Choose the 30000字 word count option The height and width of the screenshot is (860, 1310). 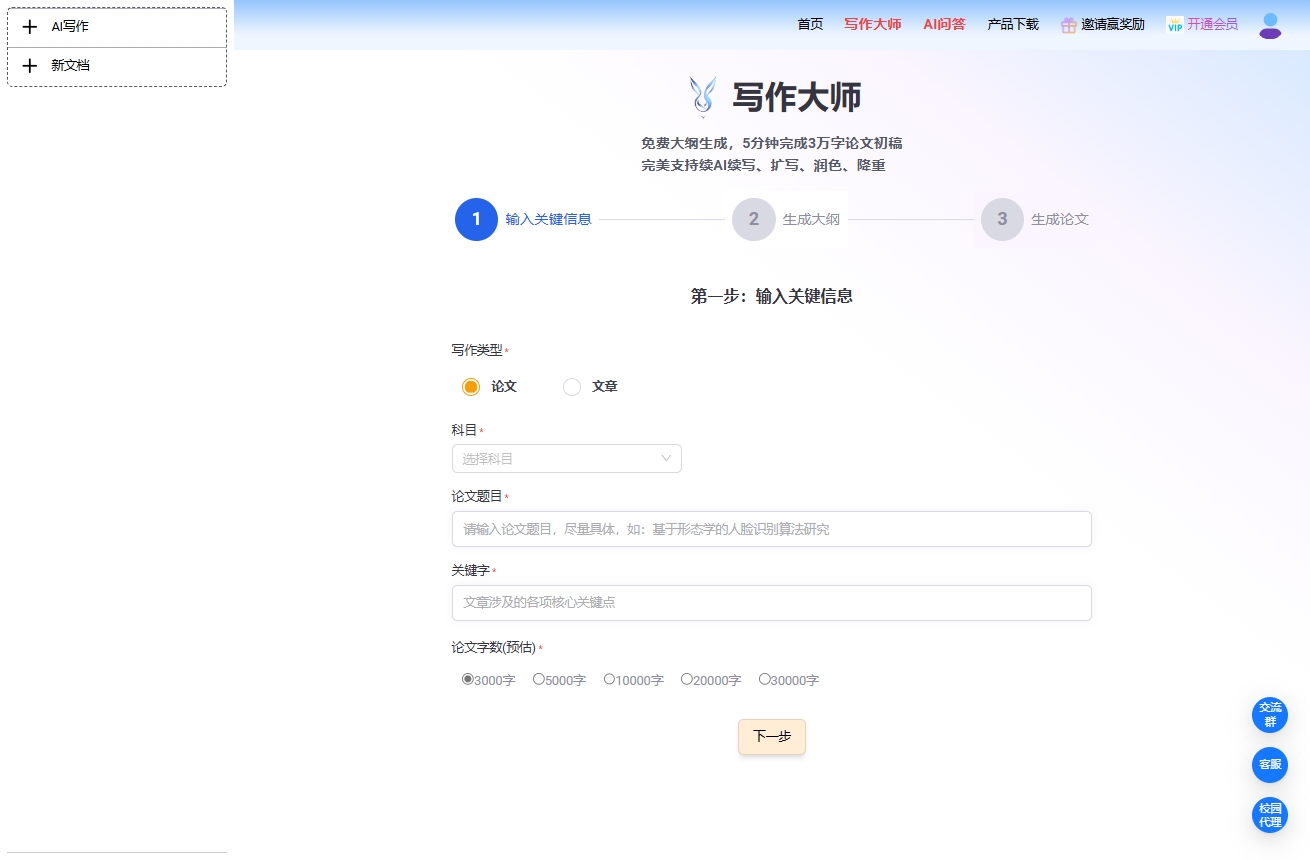(765, 679)
